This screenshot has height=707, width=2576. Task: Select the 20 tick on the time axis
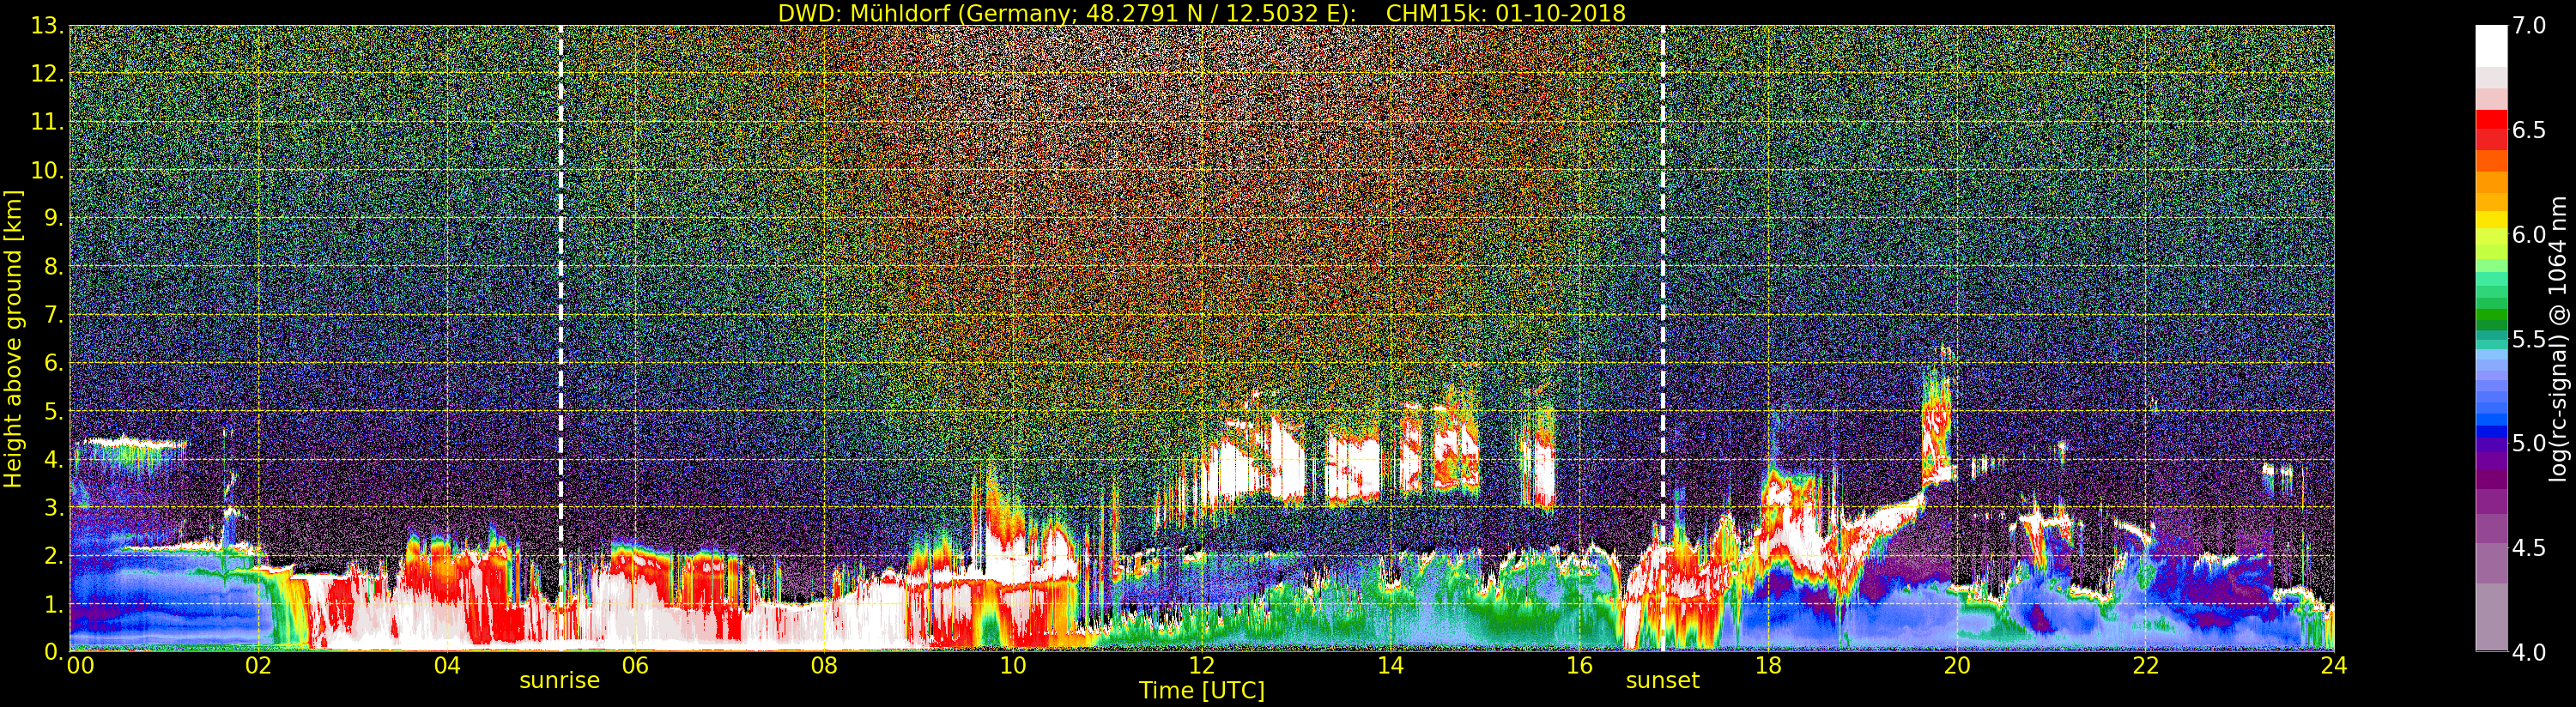click(x=1957, y=666)
